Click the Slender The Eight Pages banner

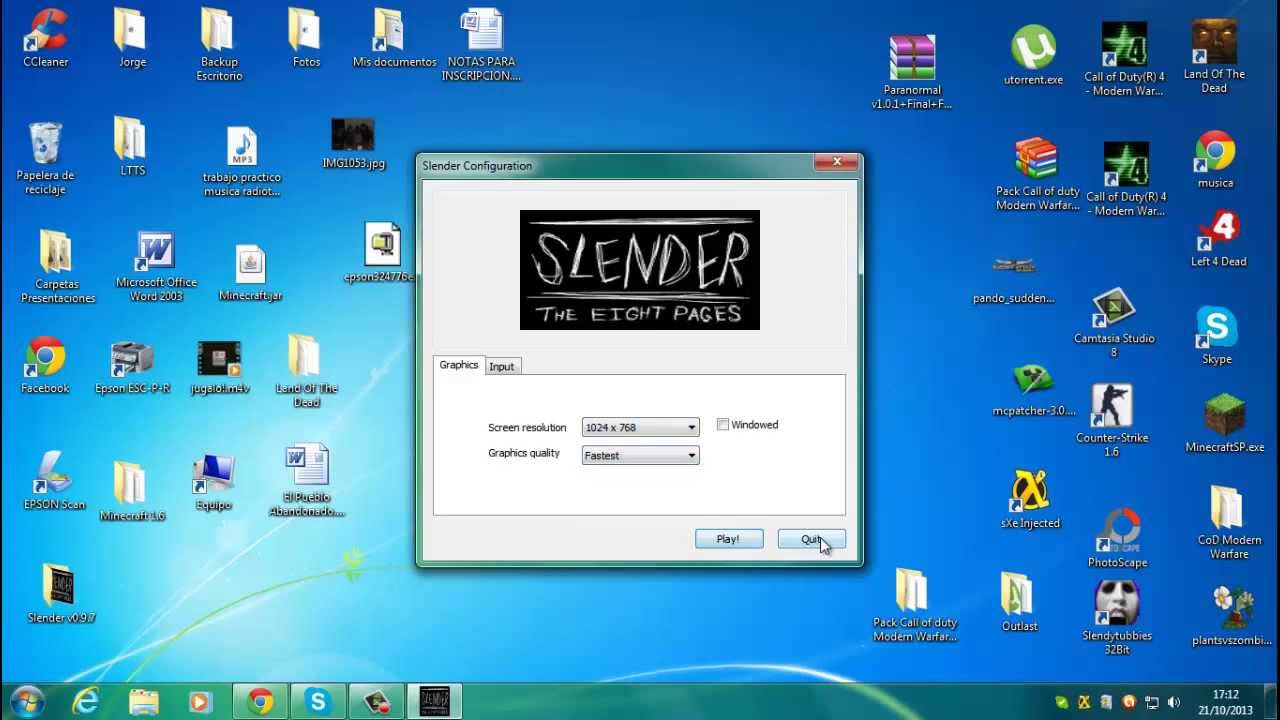click(640, 270)
